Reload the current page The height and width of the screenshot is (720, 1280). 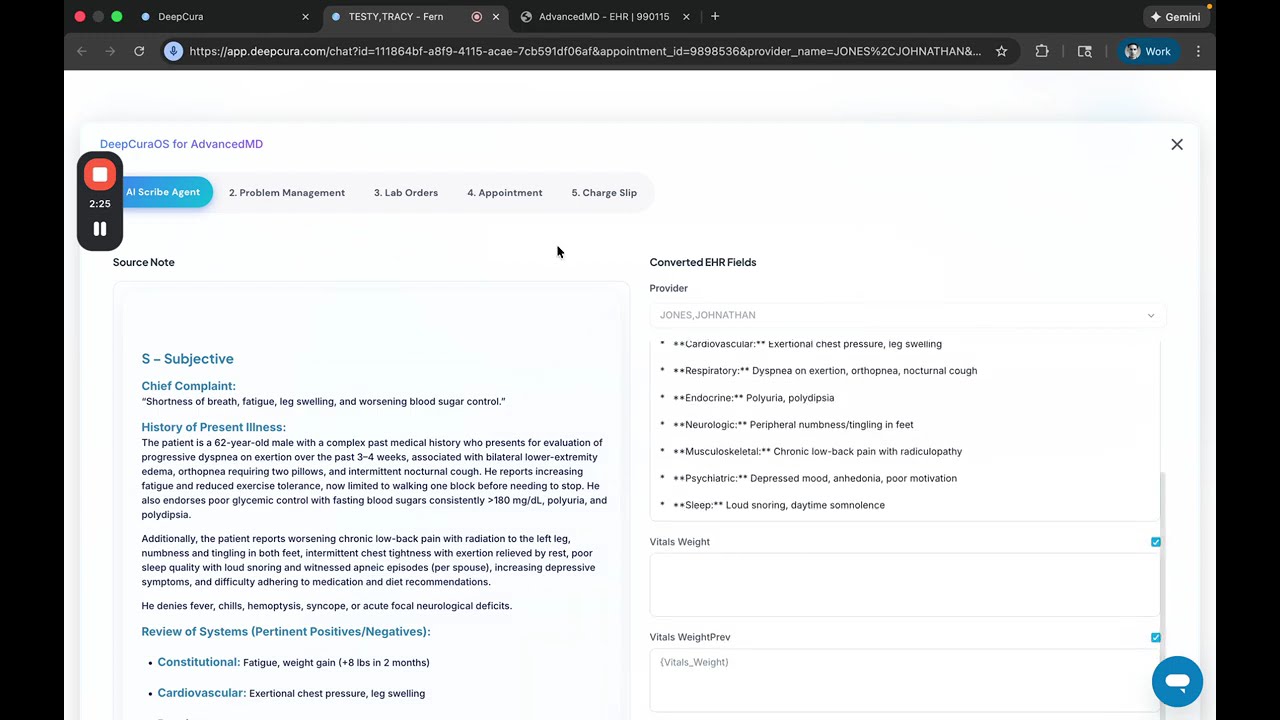point(139,51)
